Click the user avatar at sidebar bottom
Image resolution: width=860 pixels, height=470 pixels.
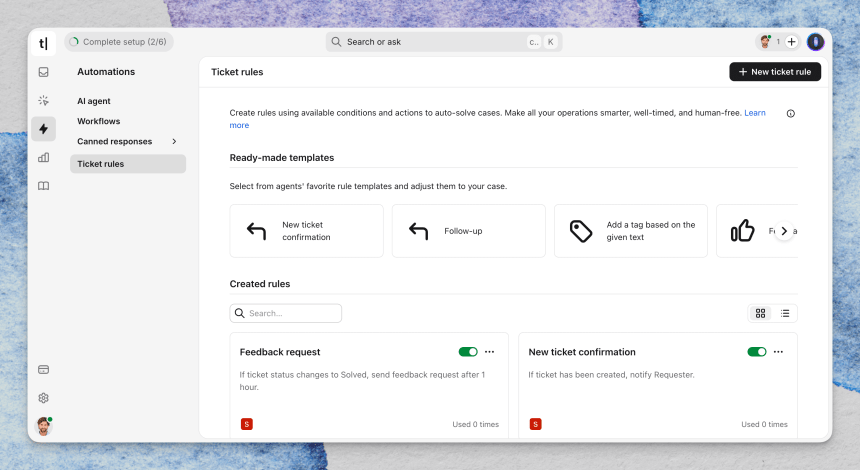pos(43,426)
